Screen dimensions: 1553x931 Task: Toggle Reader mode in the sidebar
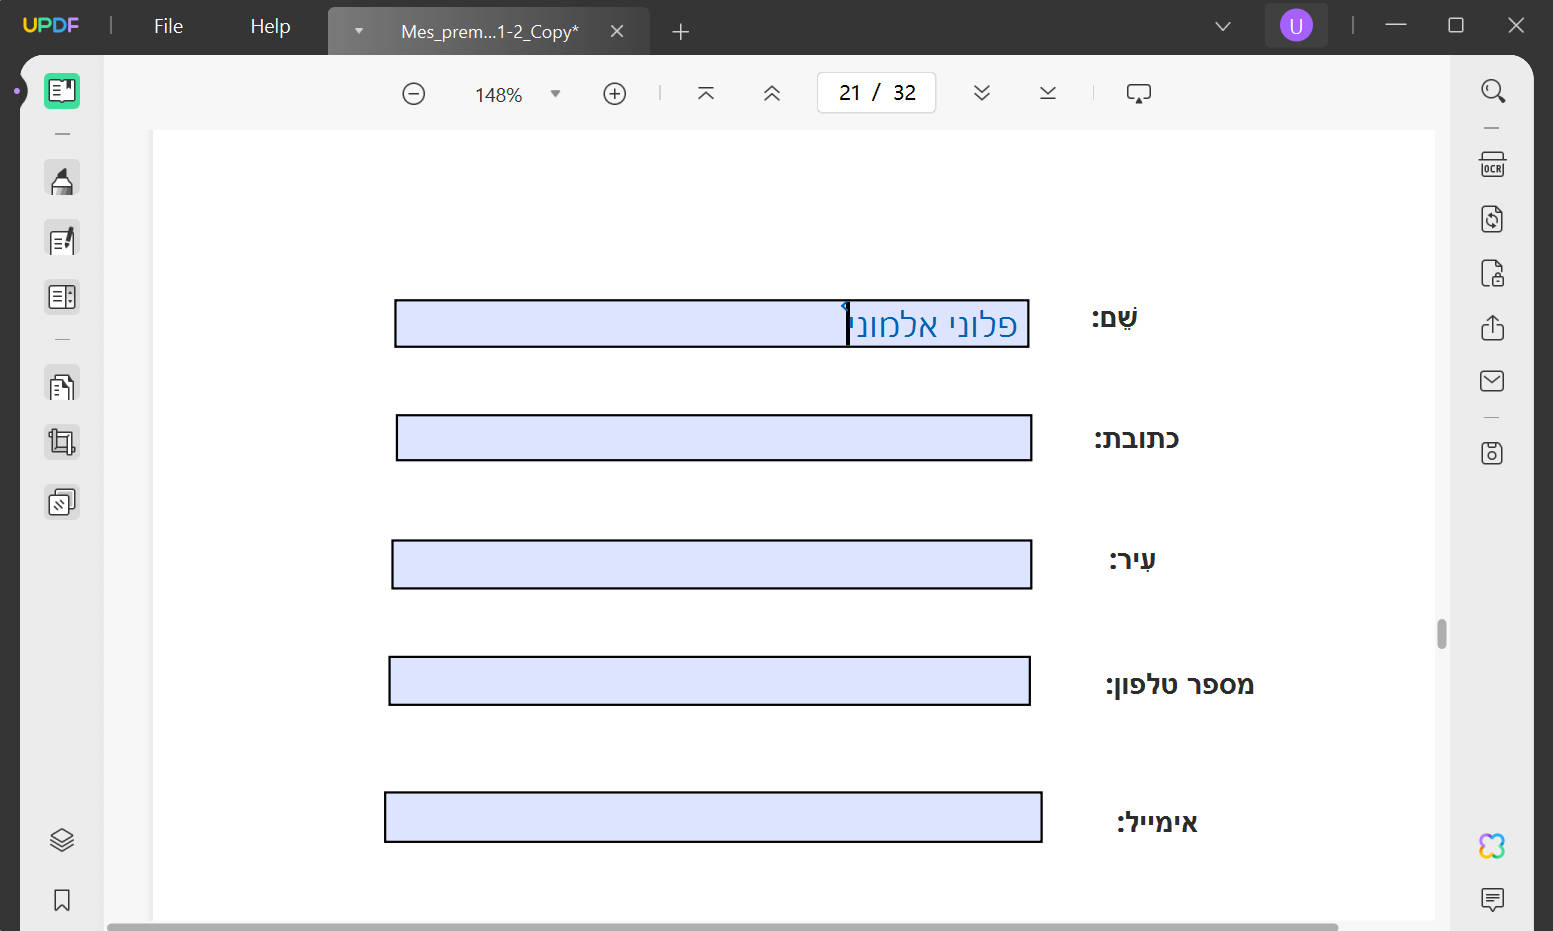point(62,90)
